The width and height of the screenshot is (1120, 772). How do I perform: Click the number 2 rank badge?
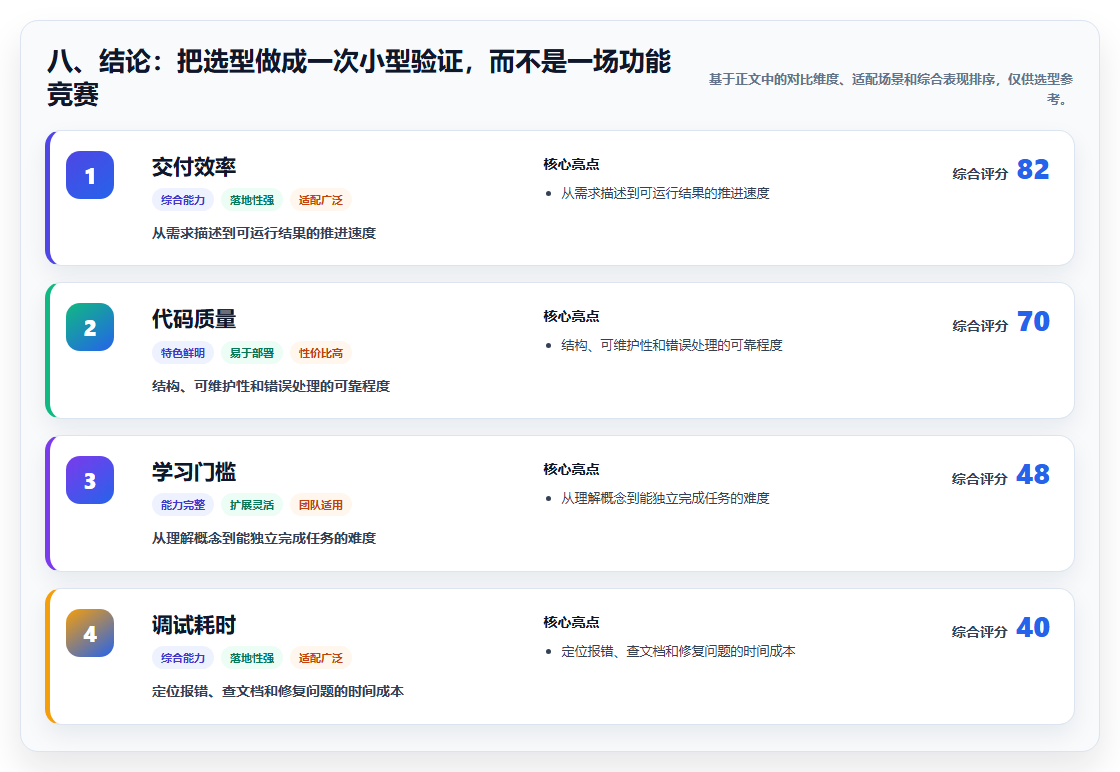(x=90, y=327)
